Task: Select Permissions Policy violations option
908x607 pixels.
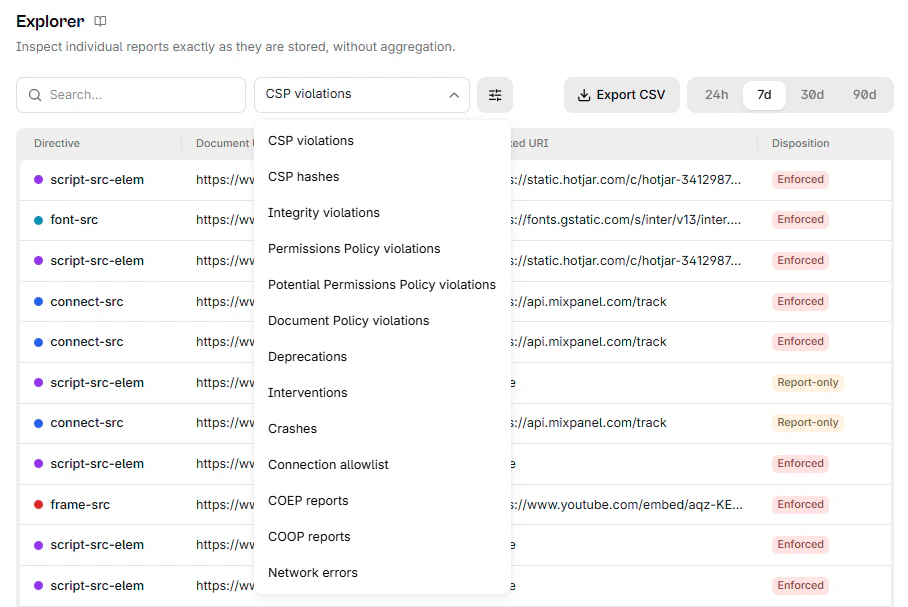Action: click(382, 248)
